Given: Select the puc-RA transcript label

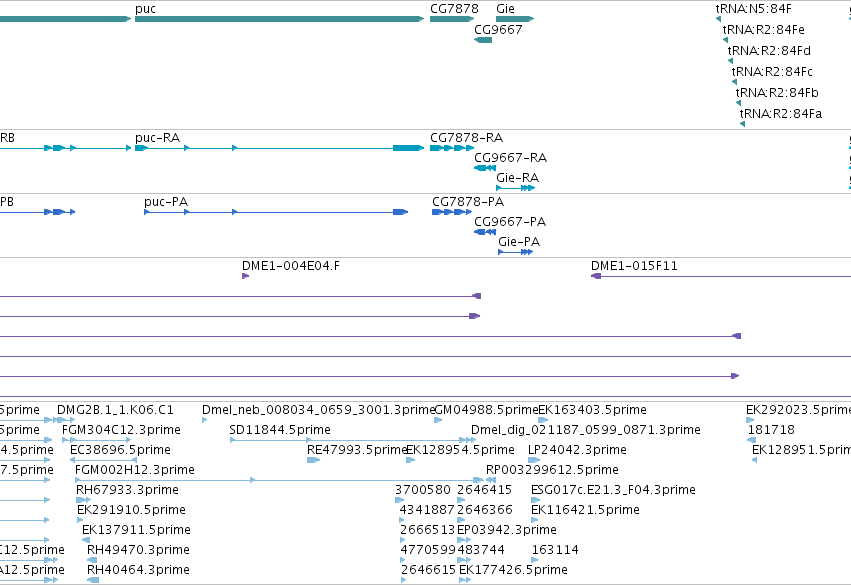Looking at the screenshot, I should click(157, 138).
